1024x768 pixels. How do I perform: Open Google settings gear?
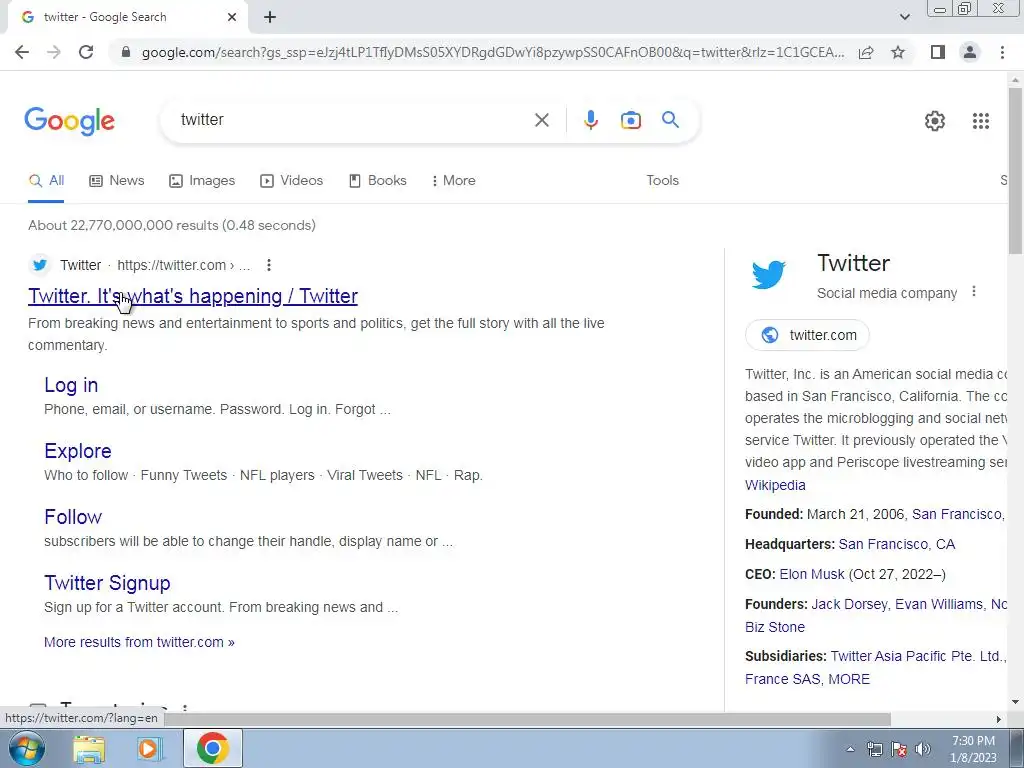(x=935, y=121)
